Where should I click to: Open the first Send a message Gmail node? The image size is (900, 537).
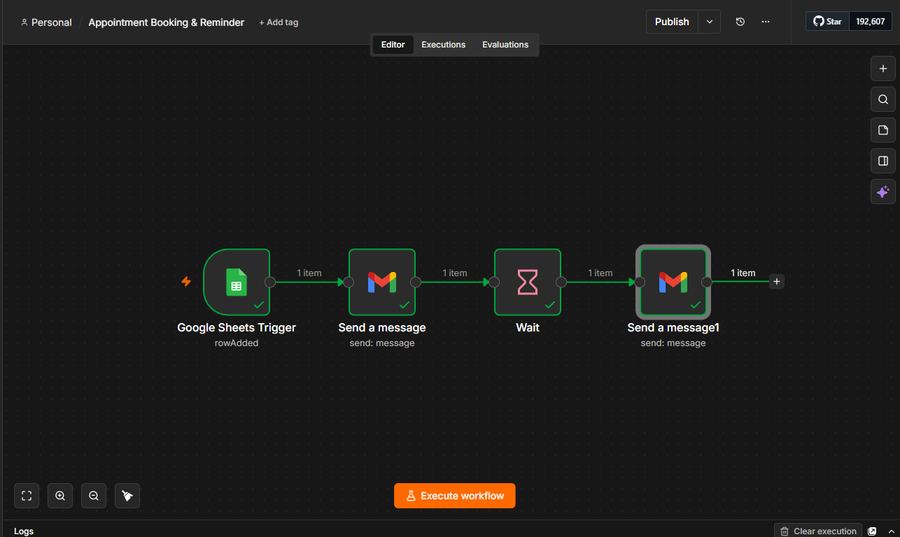(382, 282)
